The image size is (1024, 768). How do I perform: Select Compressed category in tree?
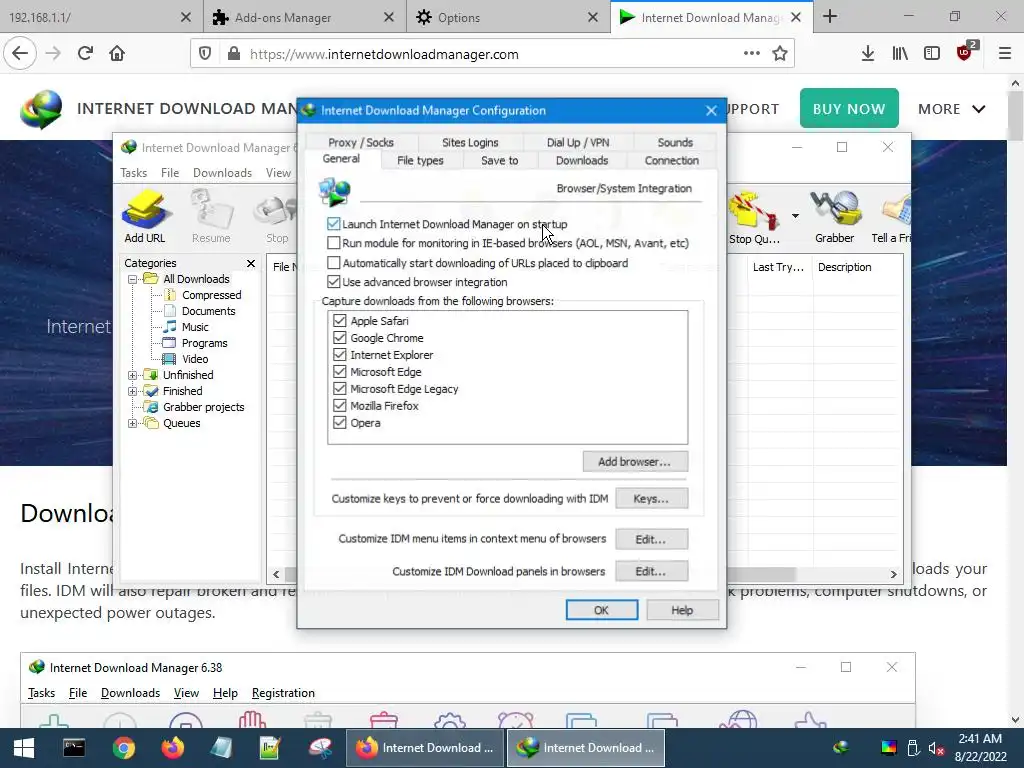click(212, 295)
